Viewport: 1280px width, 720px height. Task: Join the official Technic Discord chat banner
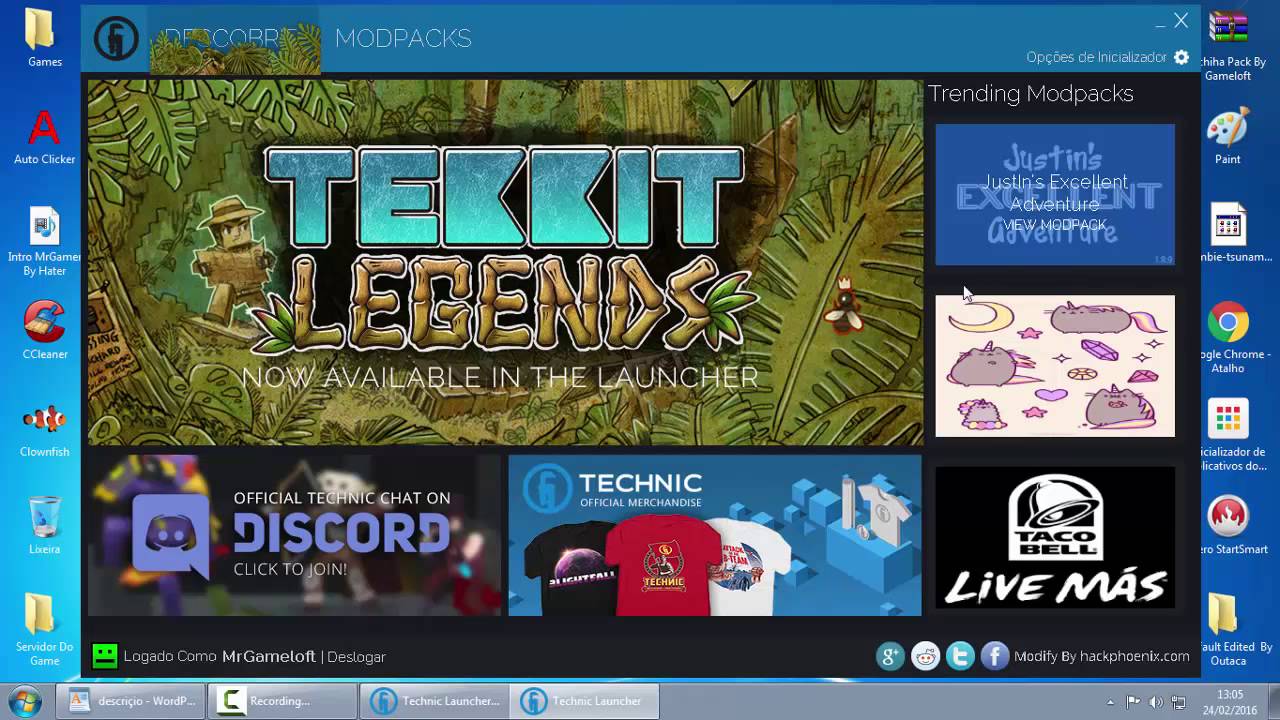294,535
